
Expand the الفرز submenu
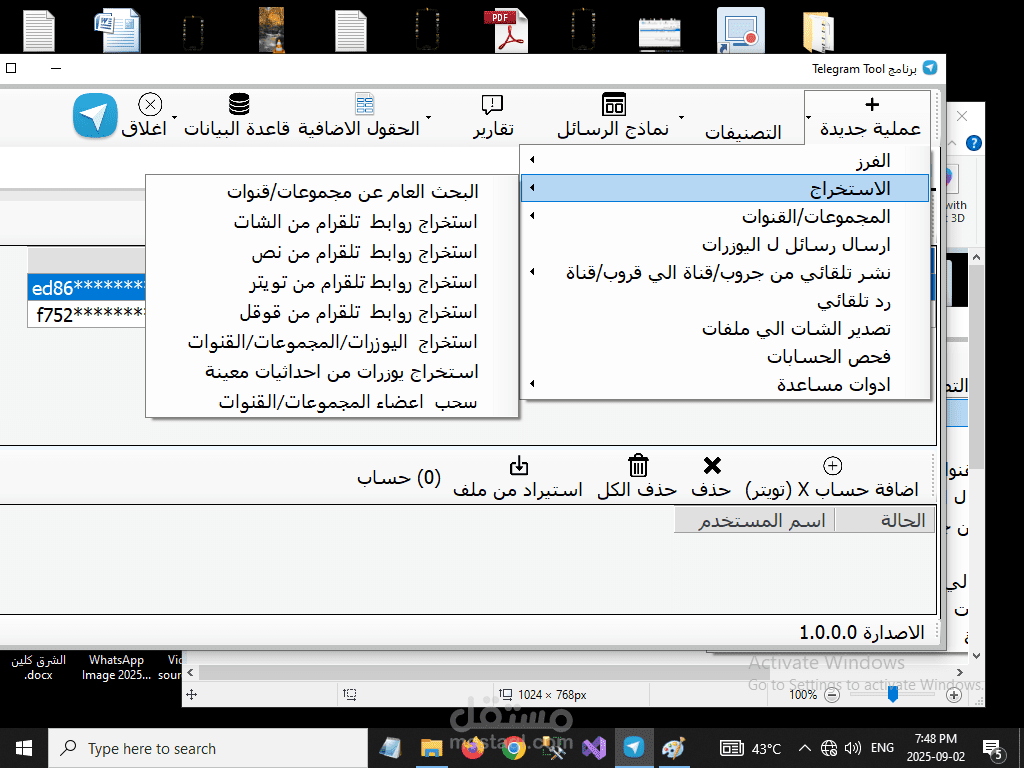pos(726,160)
